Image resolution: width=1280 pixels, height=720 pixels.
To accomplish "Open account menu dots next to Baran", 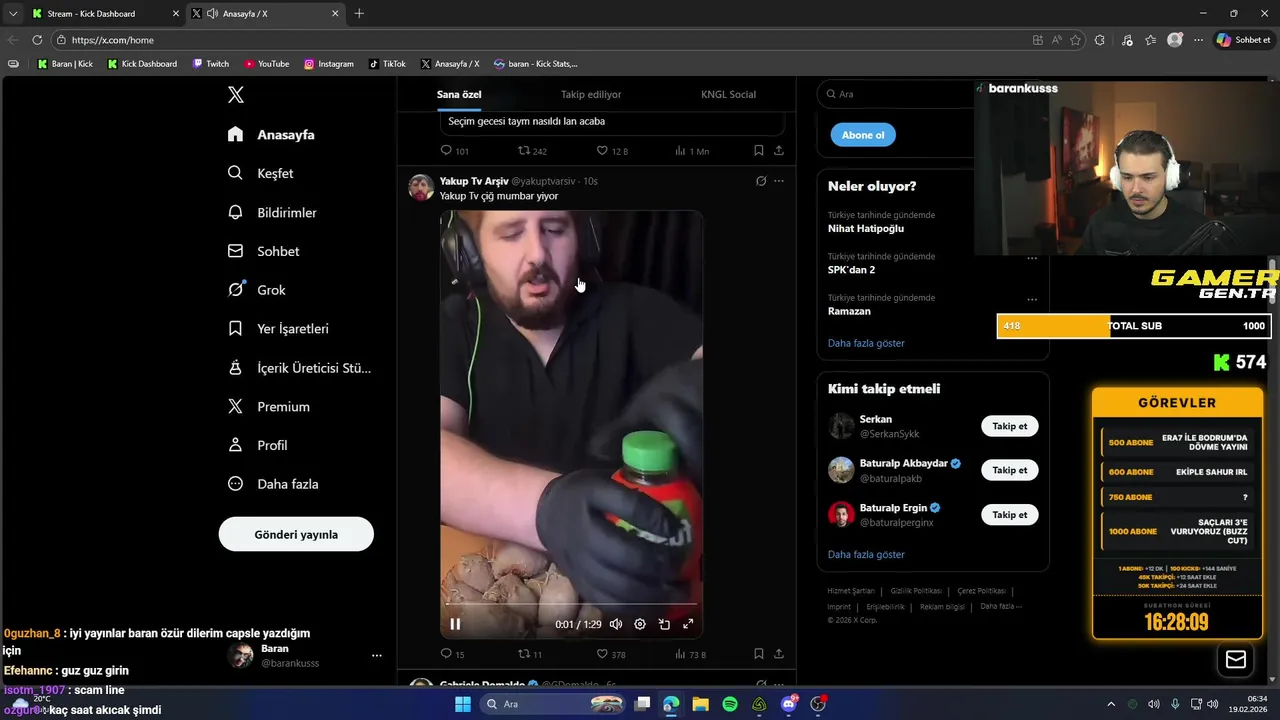I will click(377, 656).
